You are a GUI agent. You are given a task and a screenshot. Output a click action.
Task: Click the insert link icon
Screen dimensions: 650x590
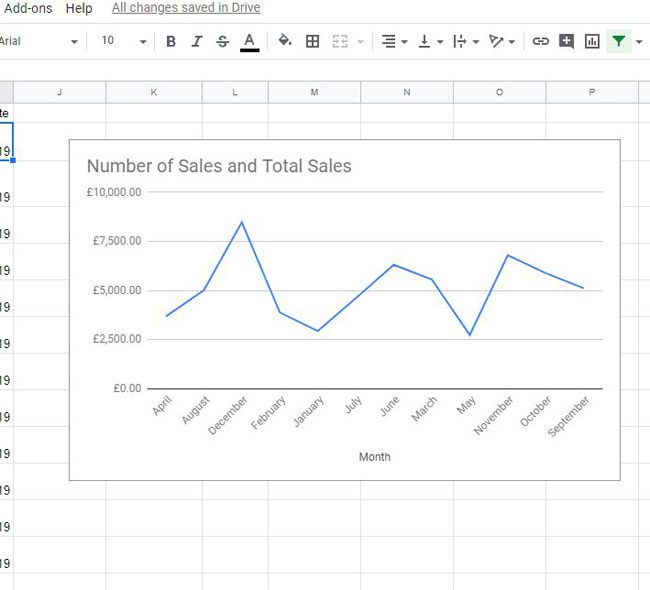point(540,41)
